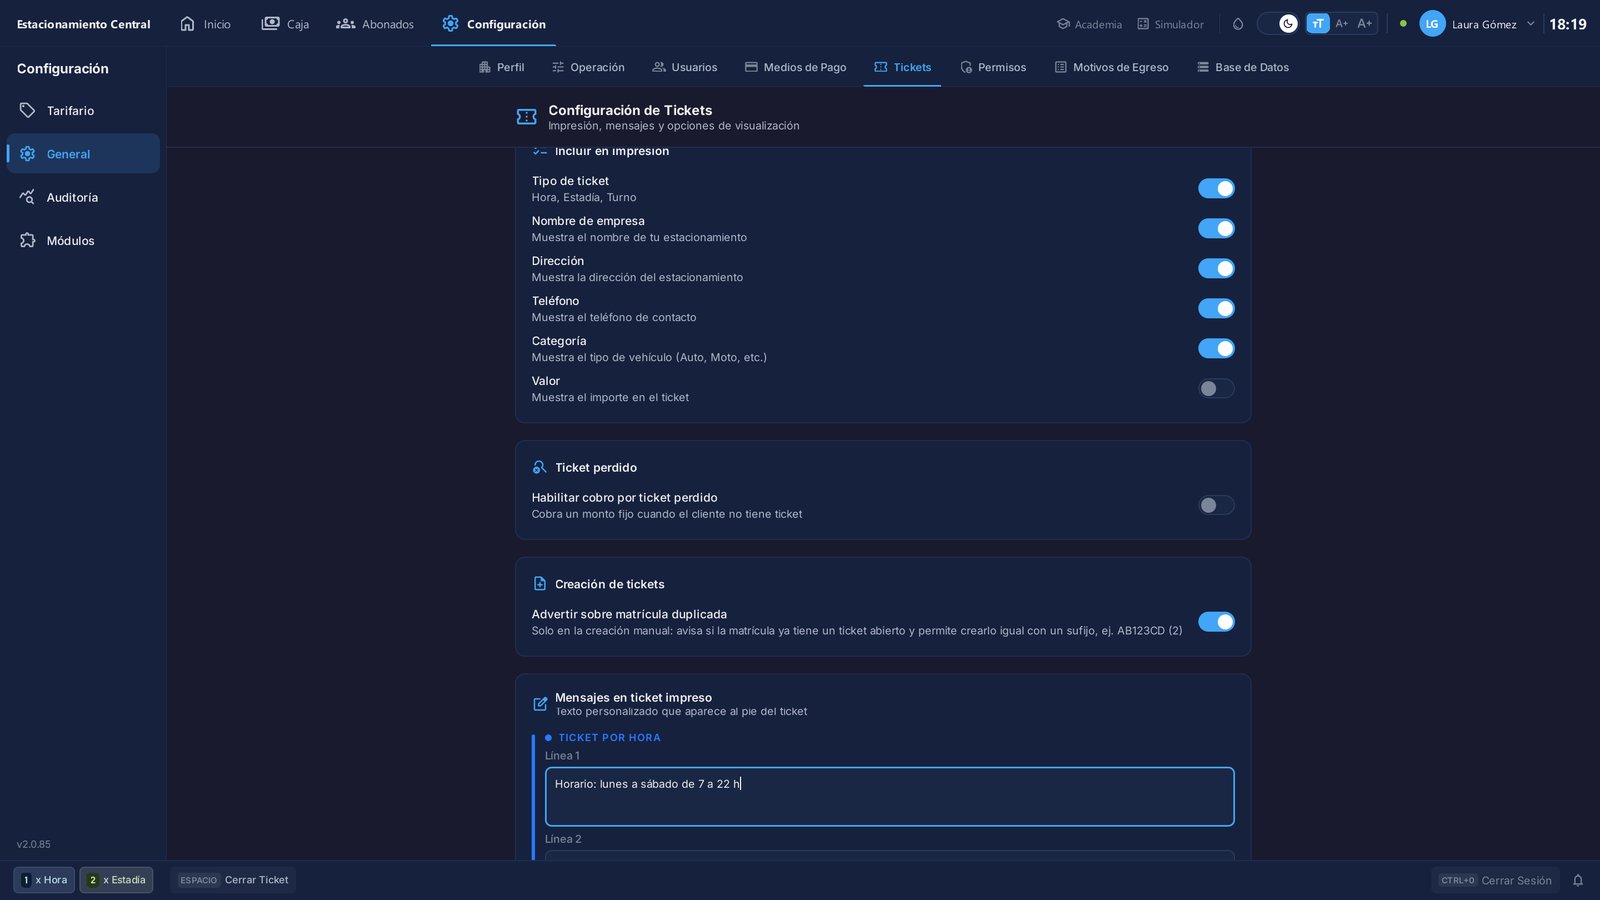This screenshot has height=900, width=1600.
Task: Toggle Nombre de empresa off
Action: click(x=1216, y=229)
